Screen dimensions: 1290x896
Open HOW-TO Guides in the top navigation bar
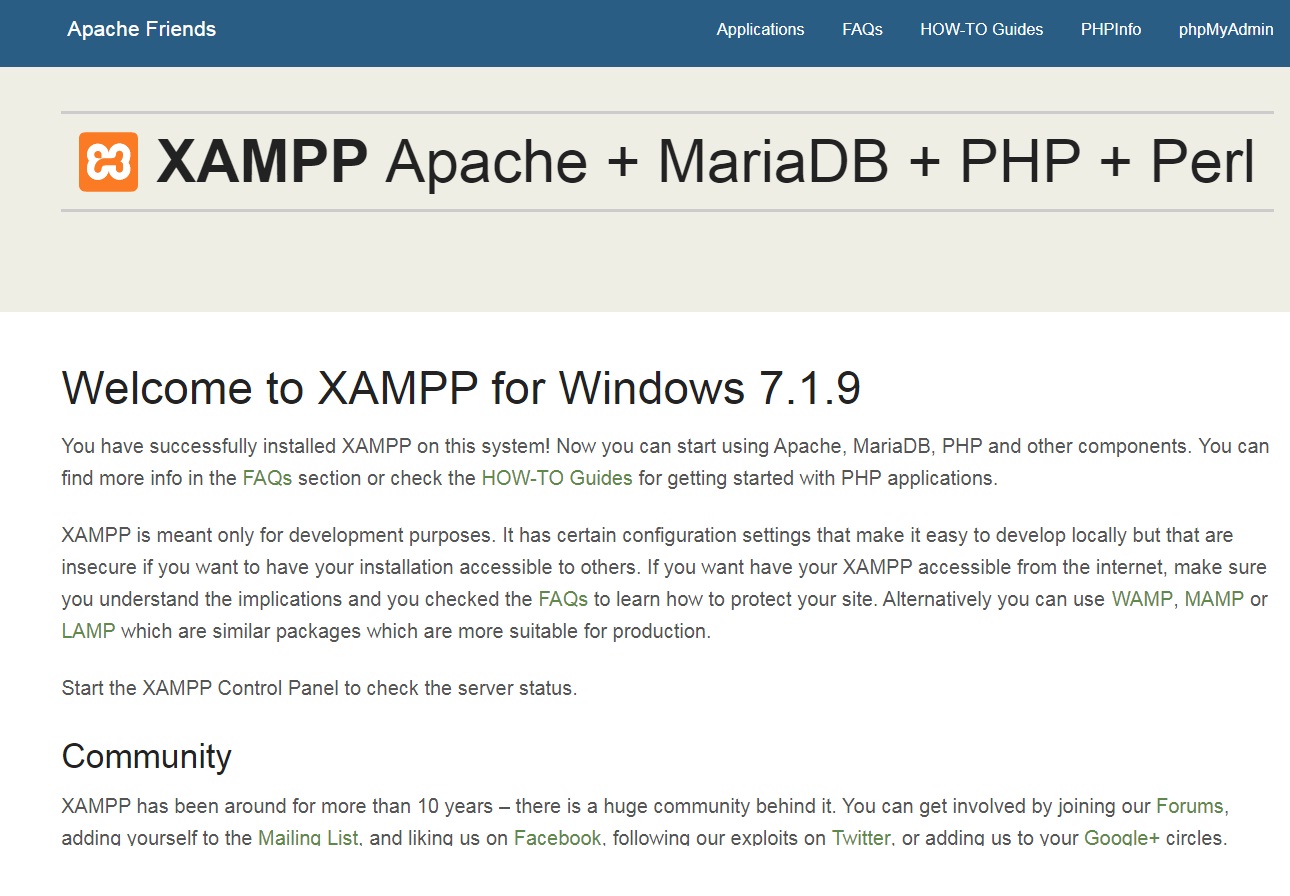(x=982, y=30)
